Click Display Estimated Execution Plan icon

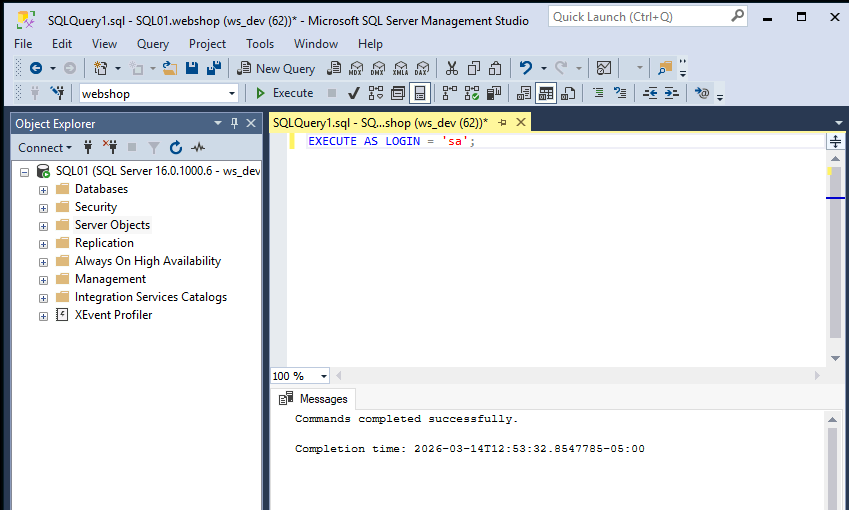click(376, 93)
